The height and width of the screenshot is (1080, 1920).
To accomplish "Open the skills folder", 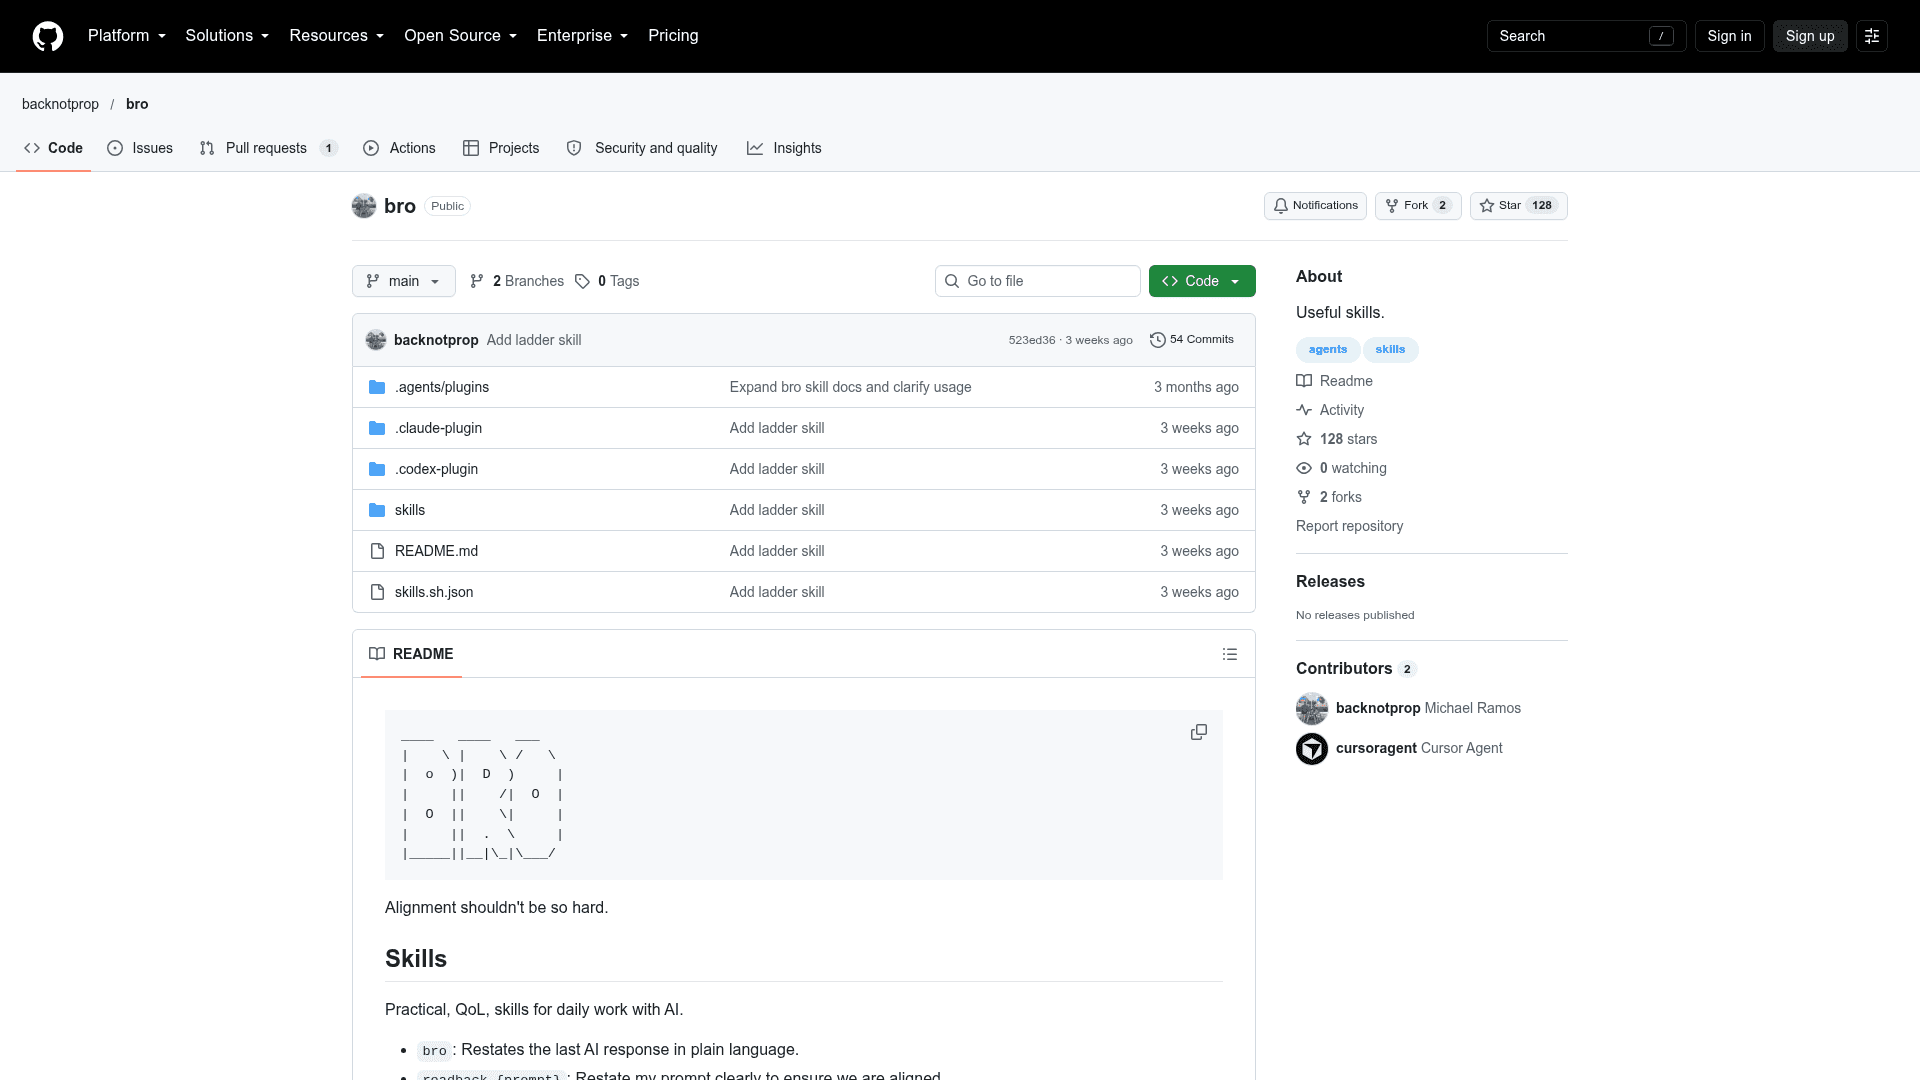I will pyautogui.click(x=409, y=510).
